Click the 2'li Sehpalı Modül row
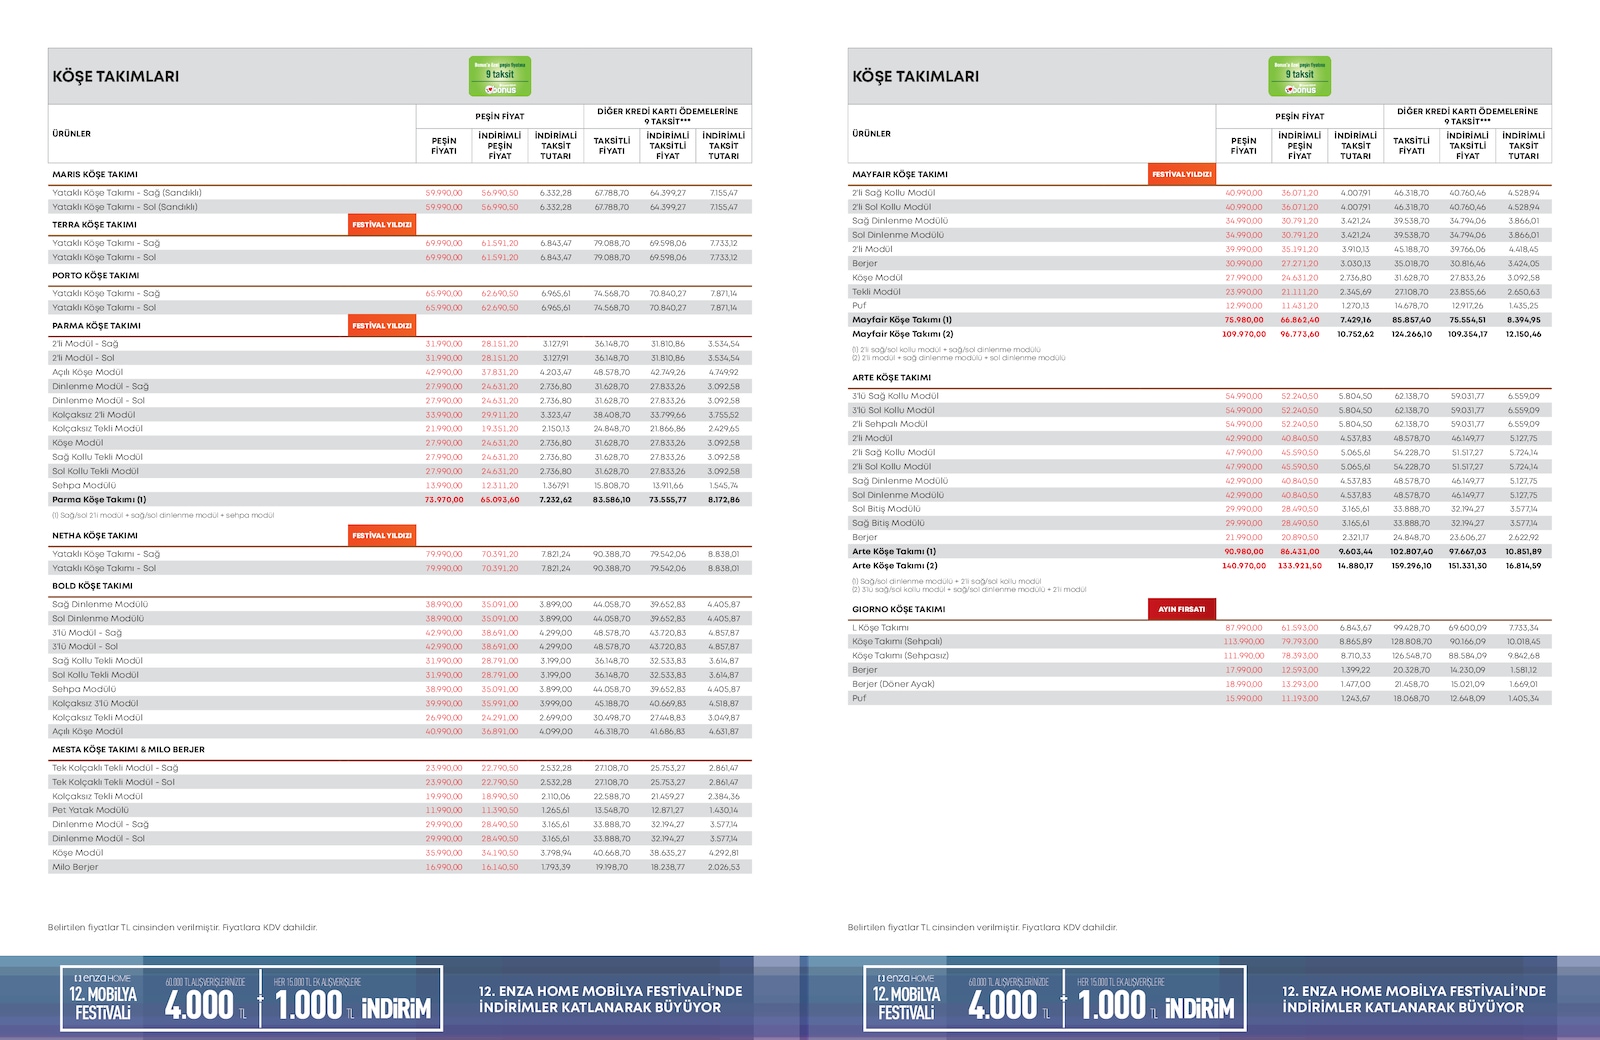This screenshot has width=1600, height=1040. tap(1200, 424)
